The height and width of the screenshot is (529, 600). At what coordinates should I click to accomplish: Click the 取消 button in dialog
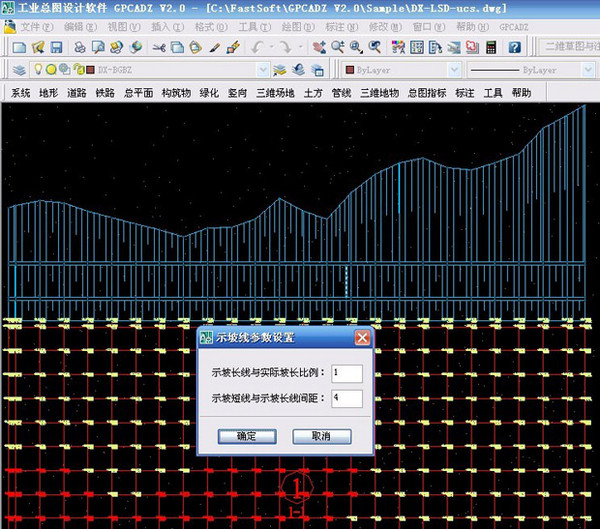coord(320,436)
